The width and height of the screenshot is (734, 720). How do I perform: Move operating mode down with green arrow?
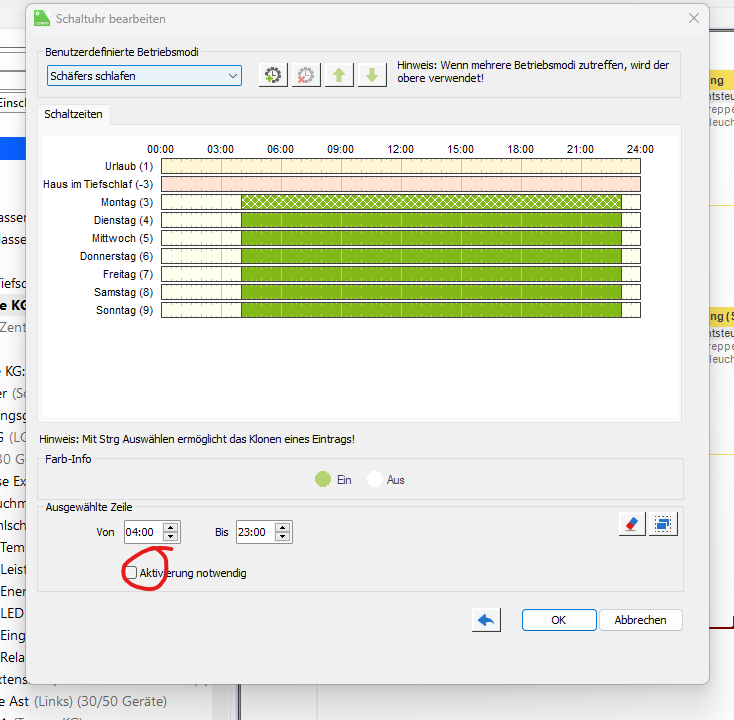click(372, 75)
